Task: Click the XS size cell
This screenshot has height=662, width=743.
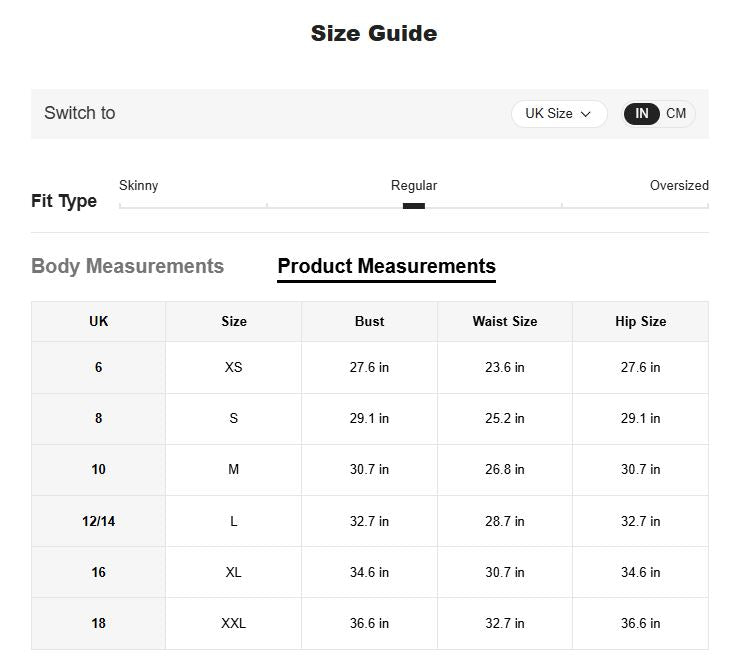Action: coord(233,367)
